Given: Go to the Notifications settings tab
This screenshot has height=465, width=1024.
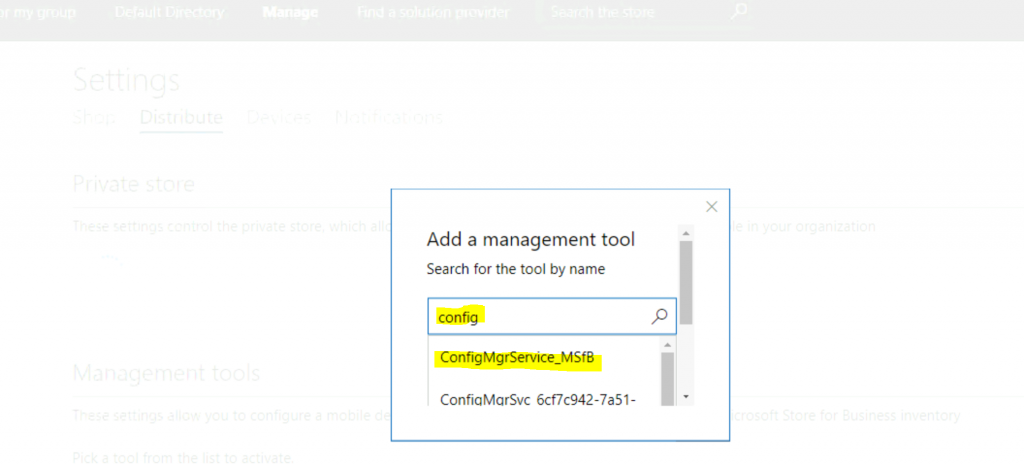Looking at the screenshot, I should point(388,117).
